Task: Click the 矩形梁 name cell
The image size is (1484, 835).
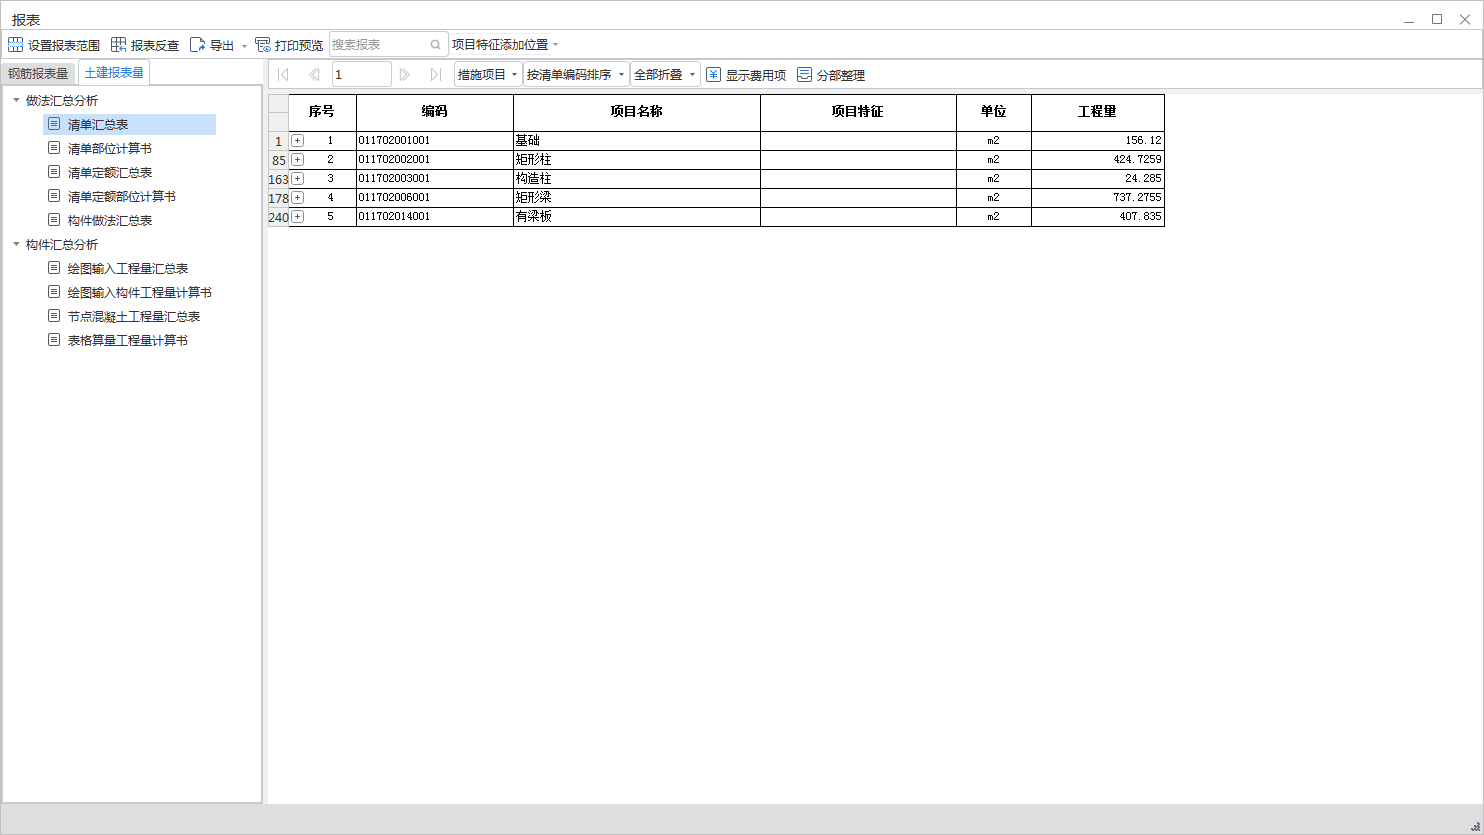Action: tap(637, 198)
